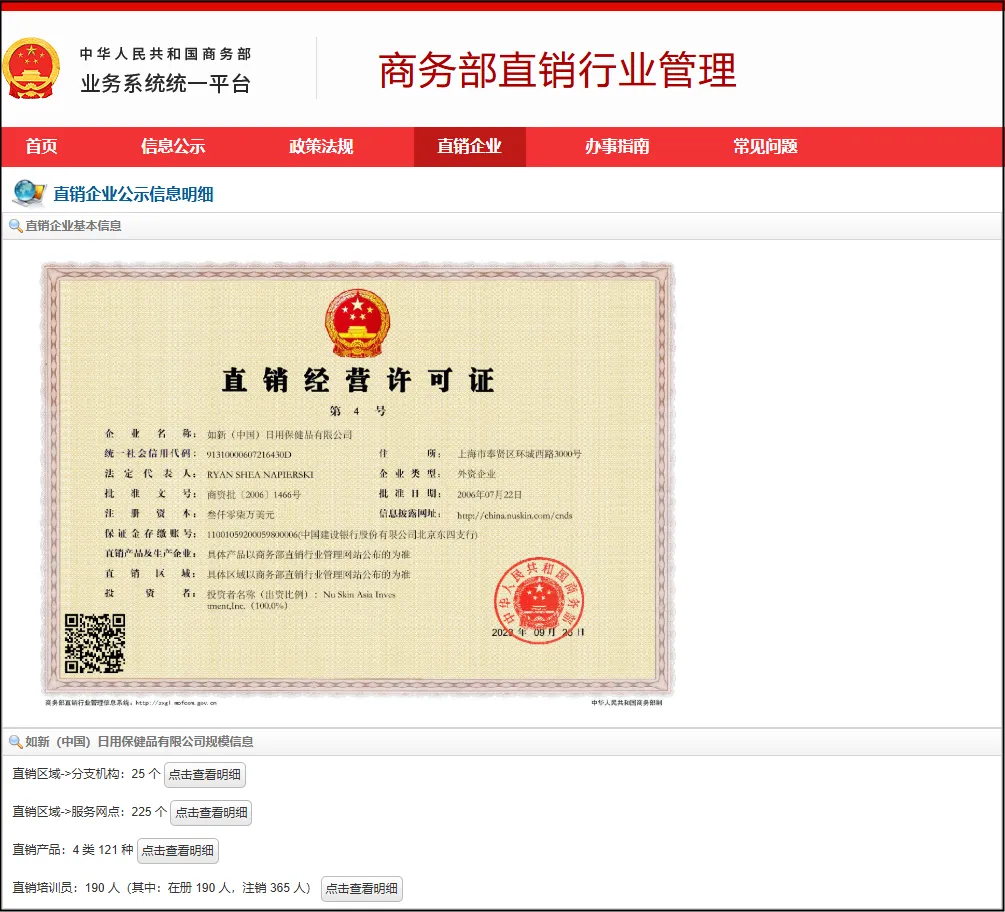Click the text 直销产品: 4 类 121 种
Screen dimensions: 1005x912
[72, 849]
